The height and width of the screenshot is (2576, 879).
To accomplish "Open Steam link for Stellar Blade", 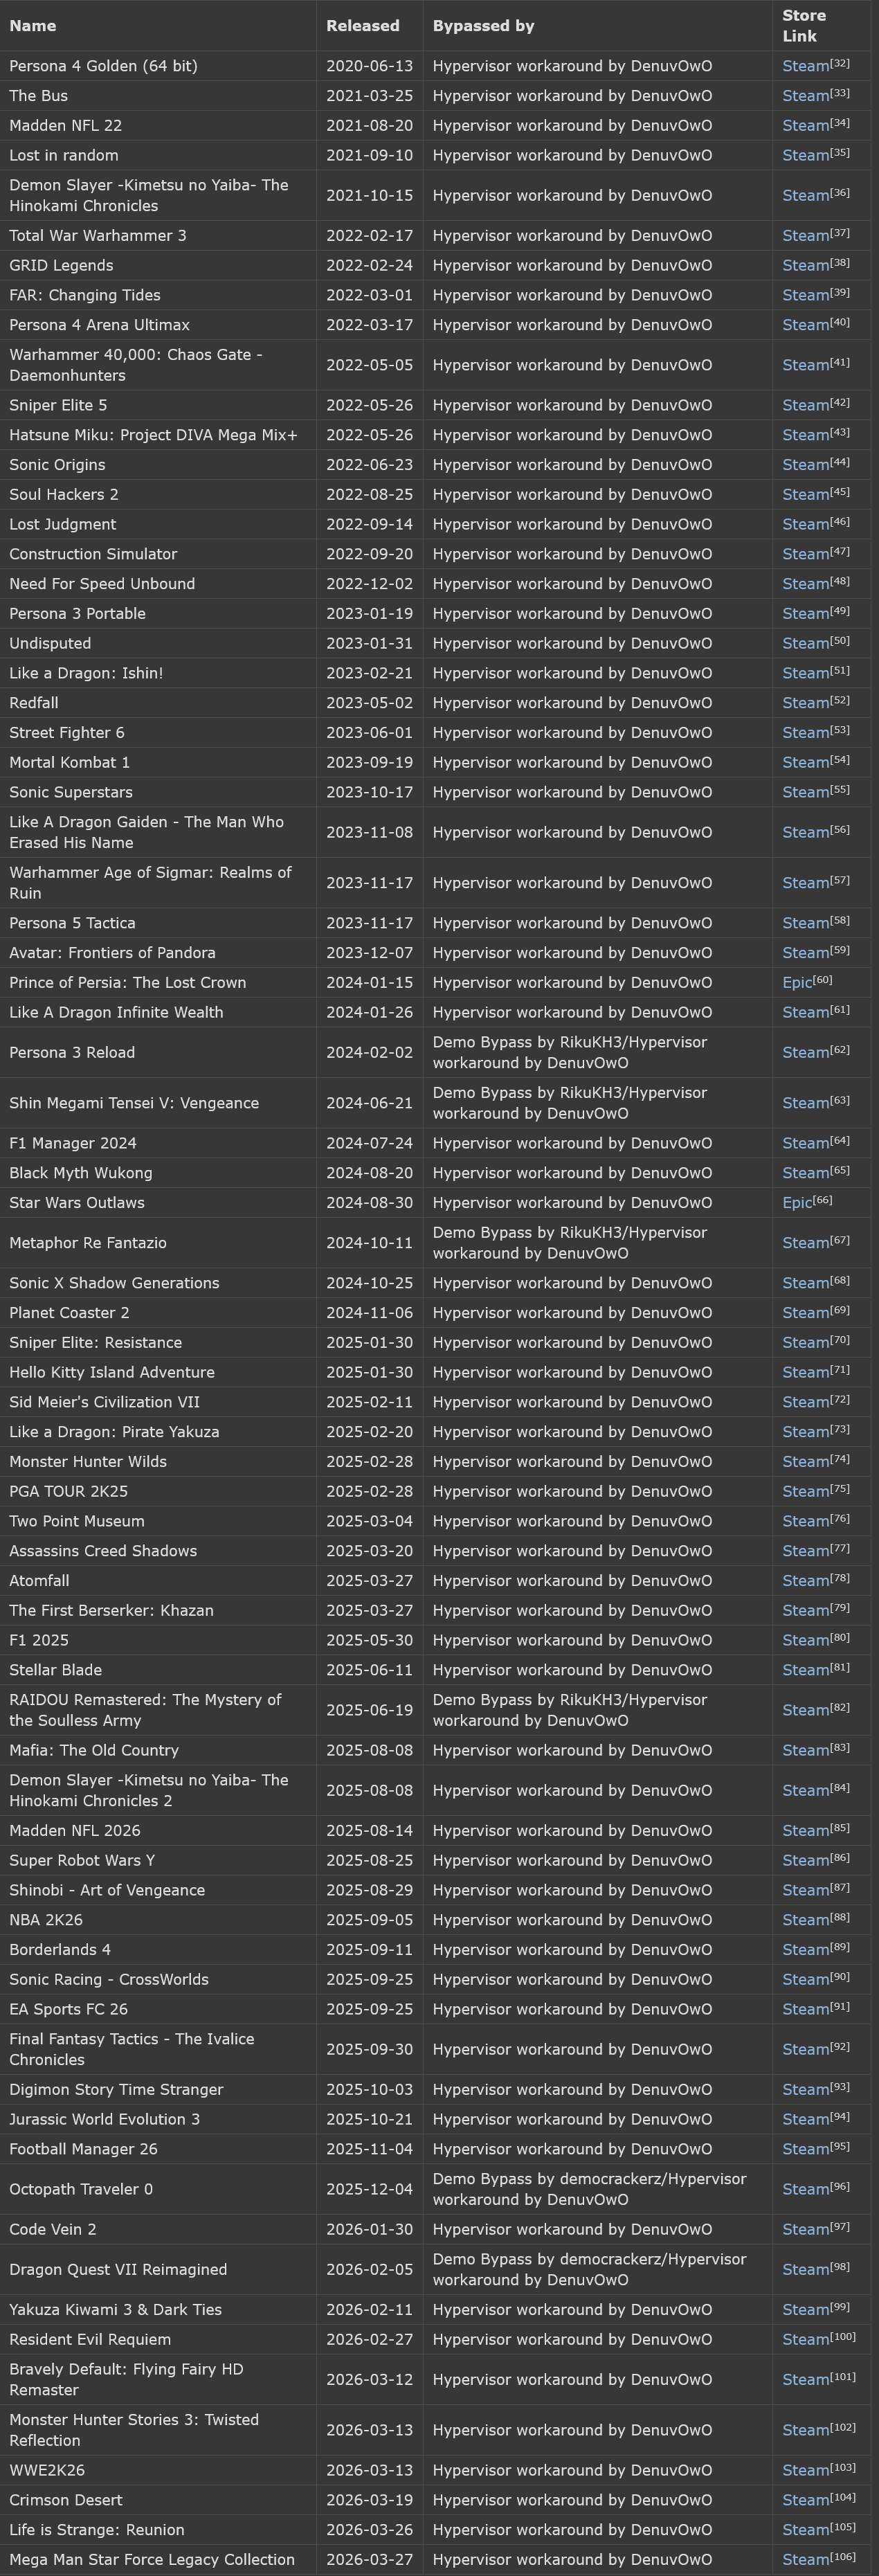I will click(805, 1671).
